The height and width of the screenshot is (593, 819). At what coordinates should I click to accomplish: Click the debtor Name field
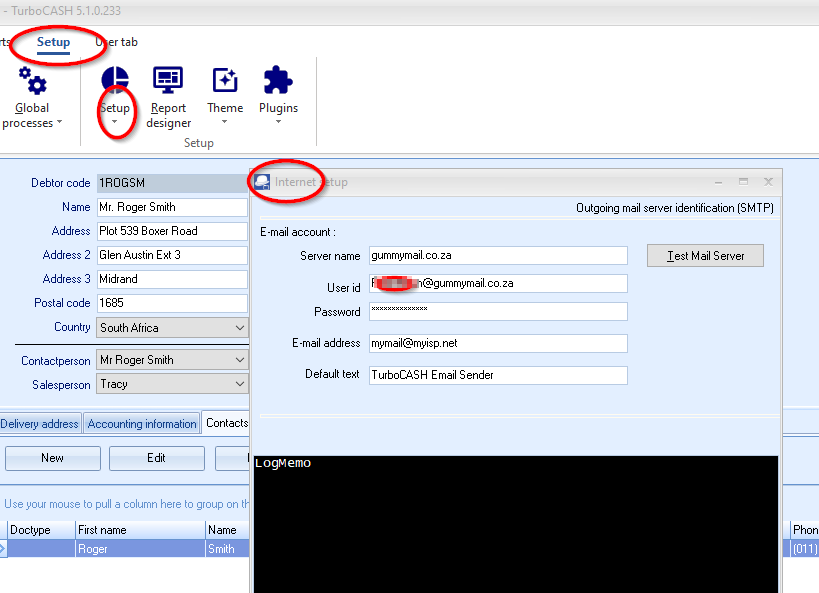coord(172,207)
